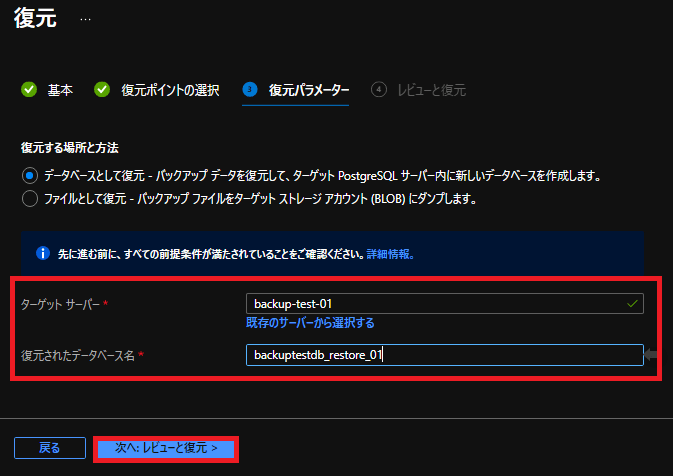Select ファイルとして復元 radio option
The image size is (673, 476).
30,199
